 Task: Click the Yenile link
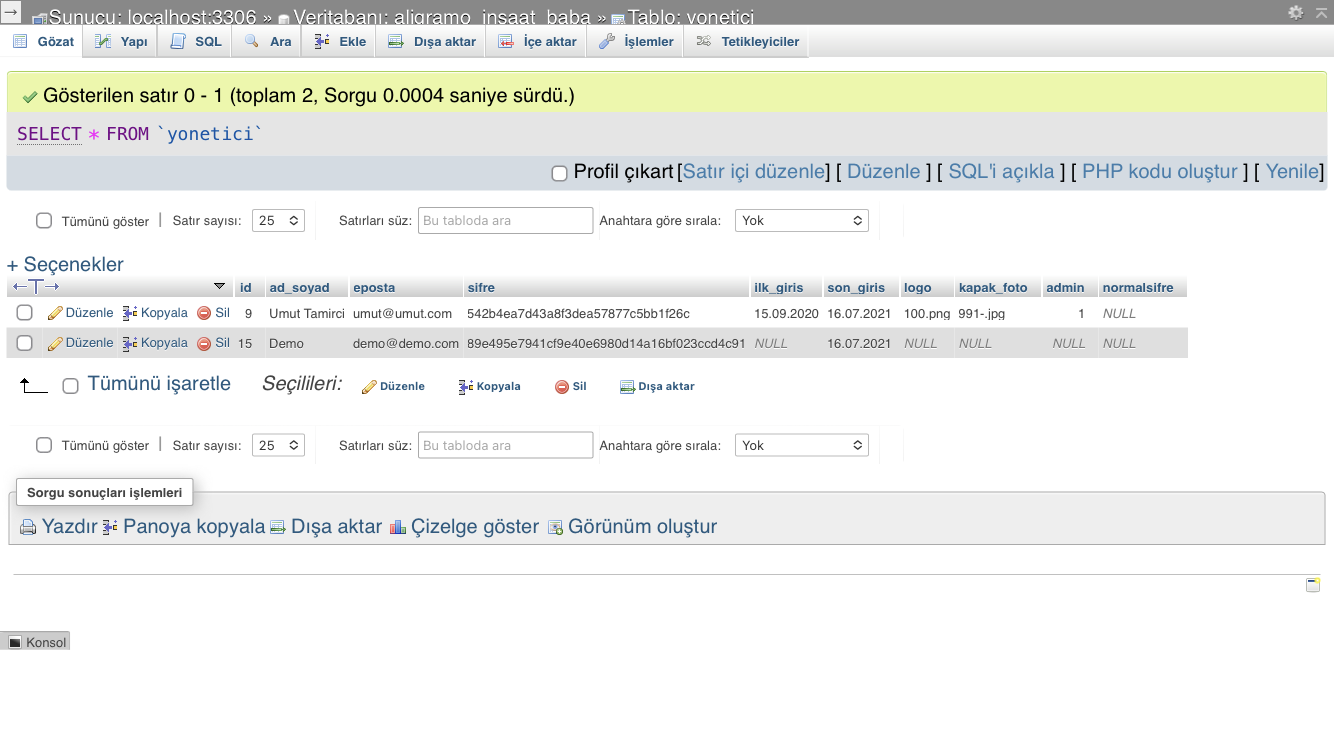(1292, 172)
